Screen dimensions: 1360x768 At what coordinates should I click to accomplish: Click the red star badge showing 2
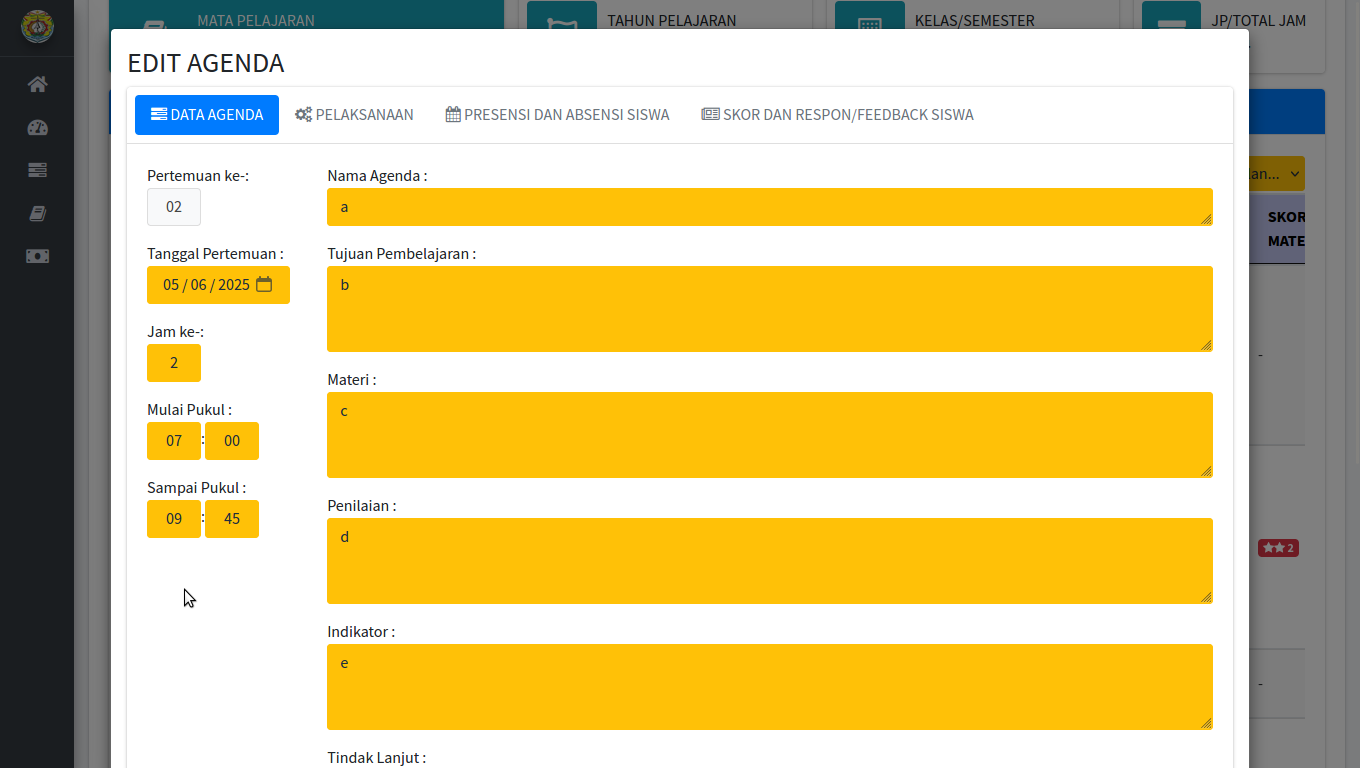(1278, 548)
